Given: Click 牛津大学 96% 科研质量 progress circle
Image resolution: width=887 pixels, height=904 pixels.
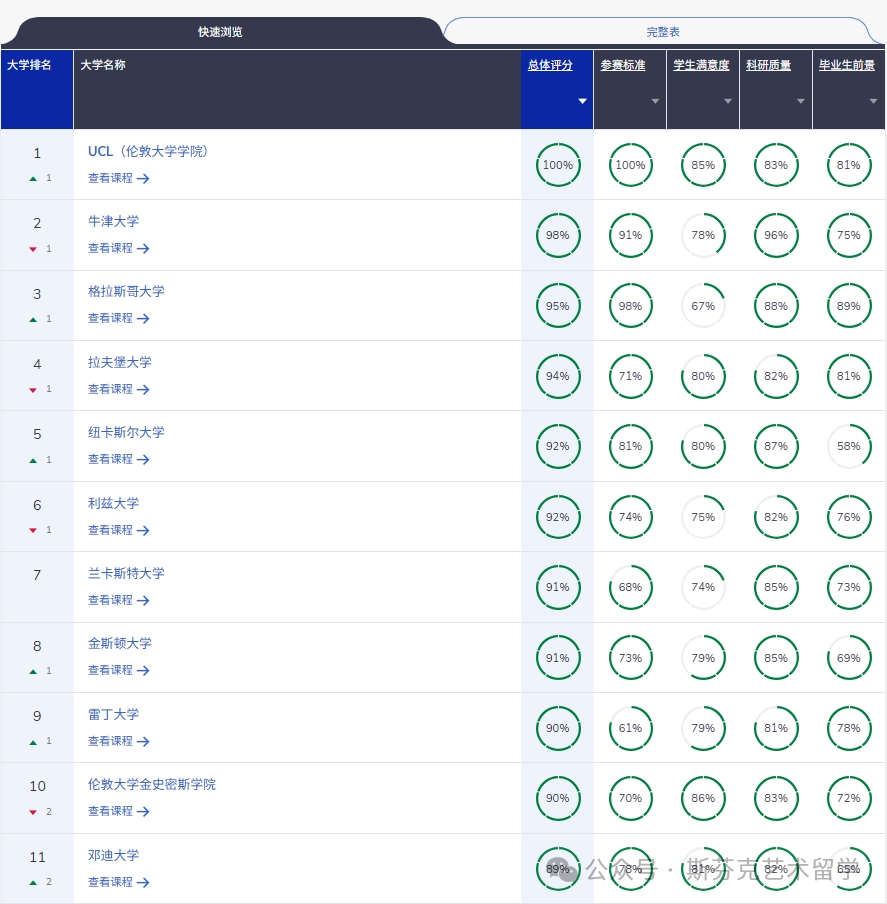Looking at the screenshot, I should 776,235.
